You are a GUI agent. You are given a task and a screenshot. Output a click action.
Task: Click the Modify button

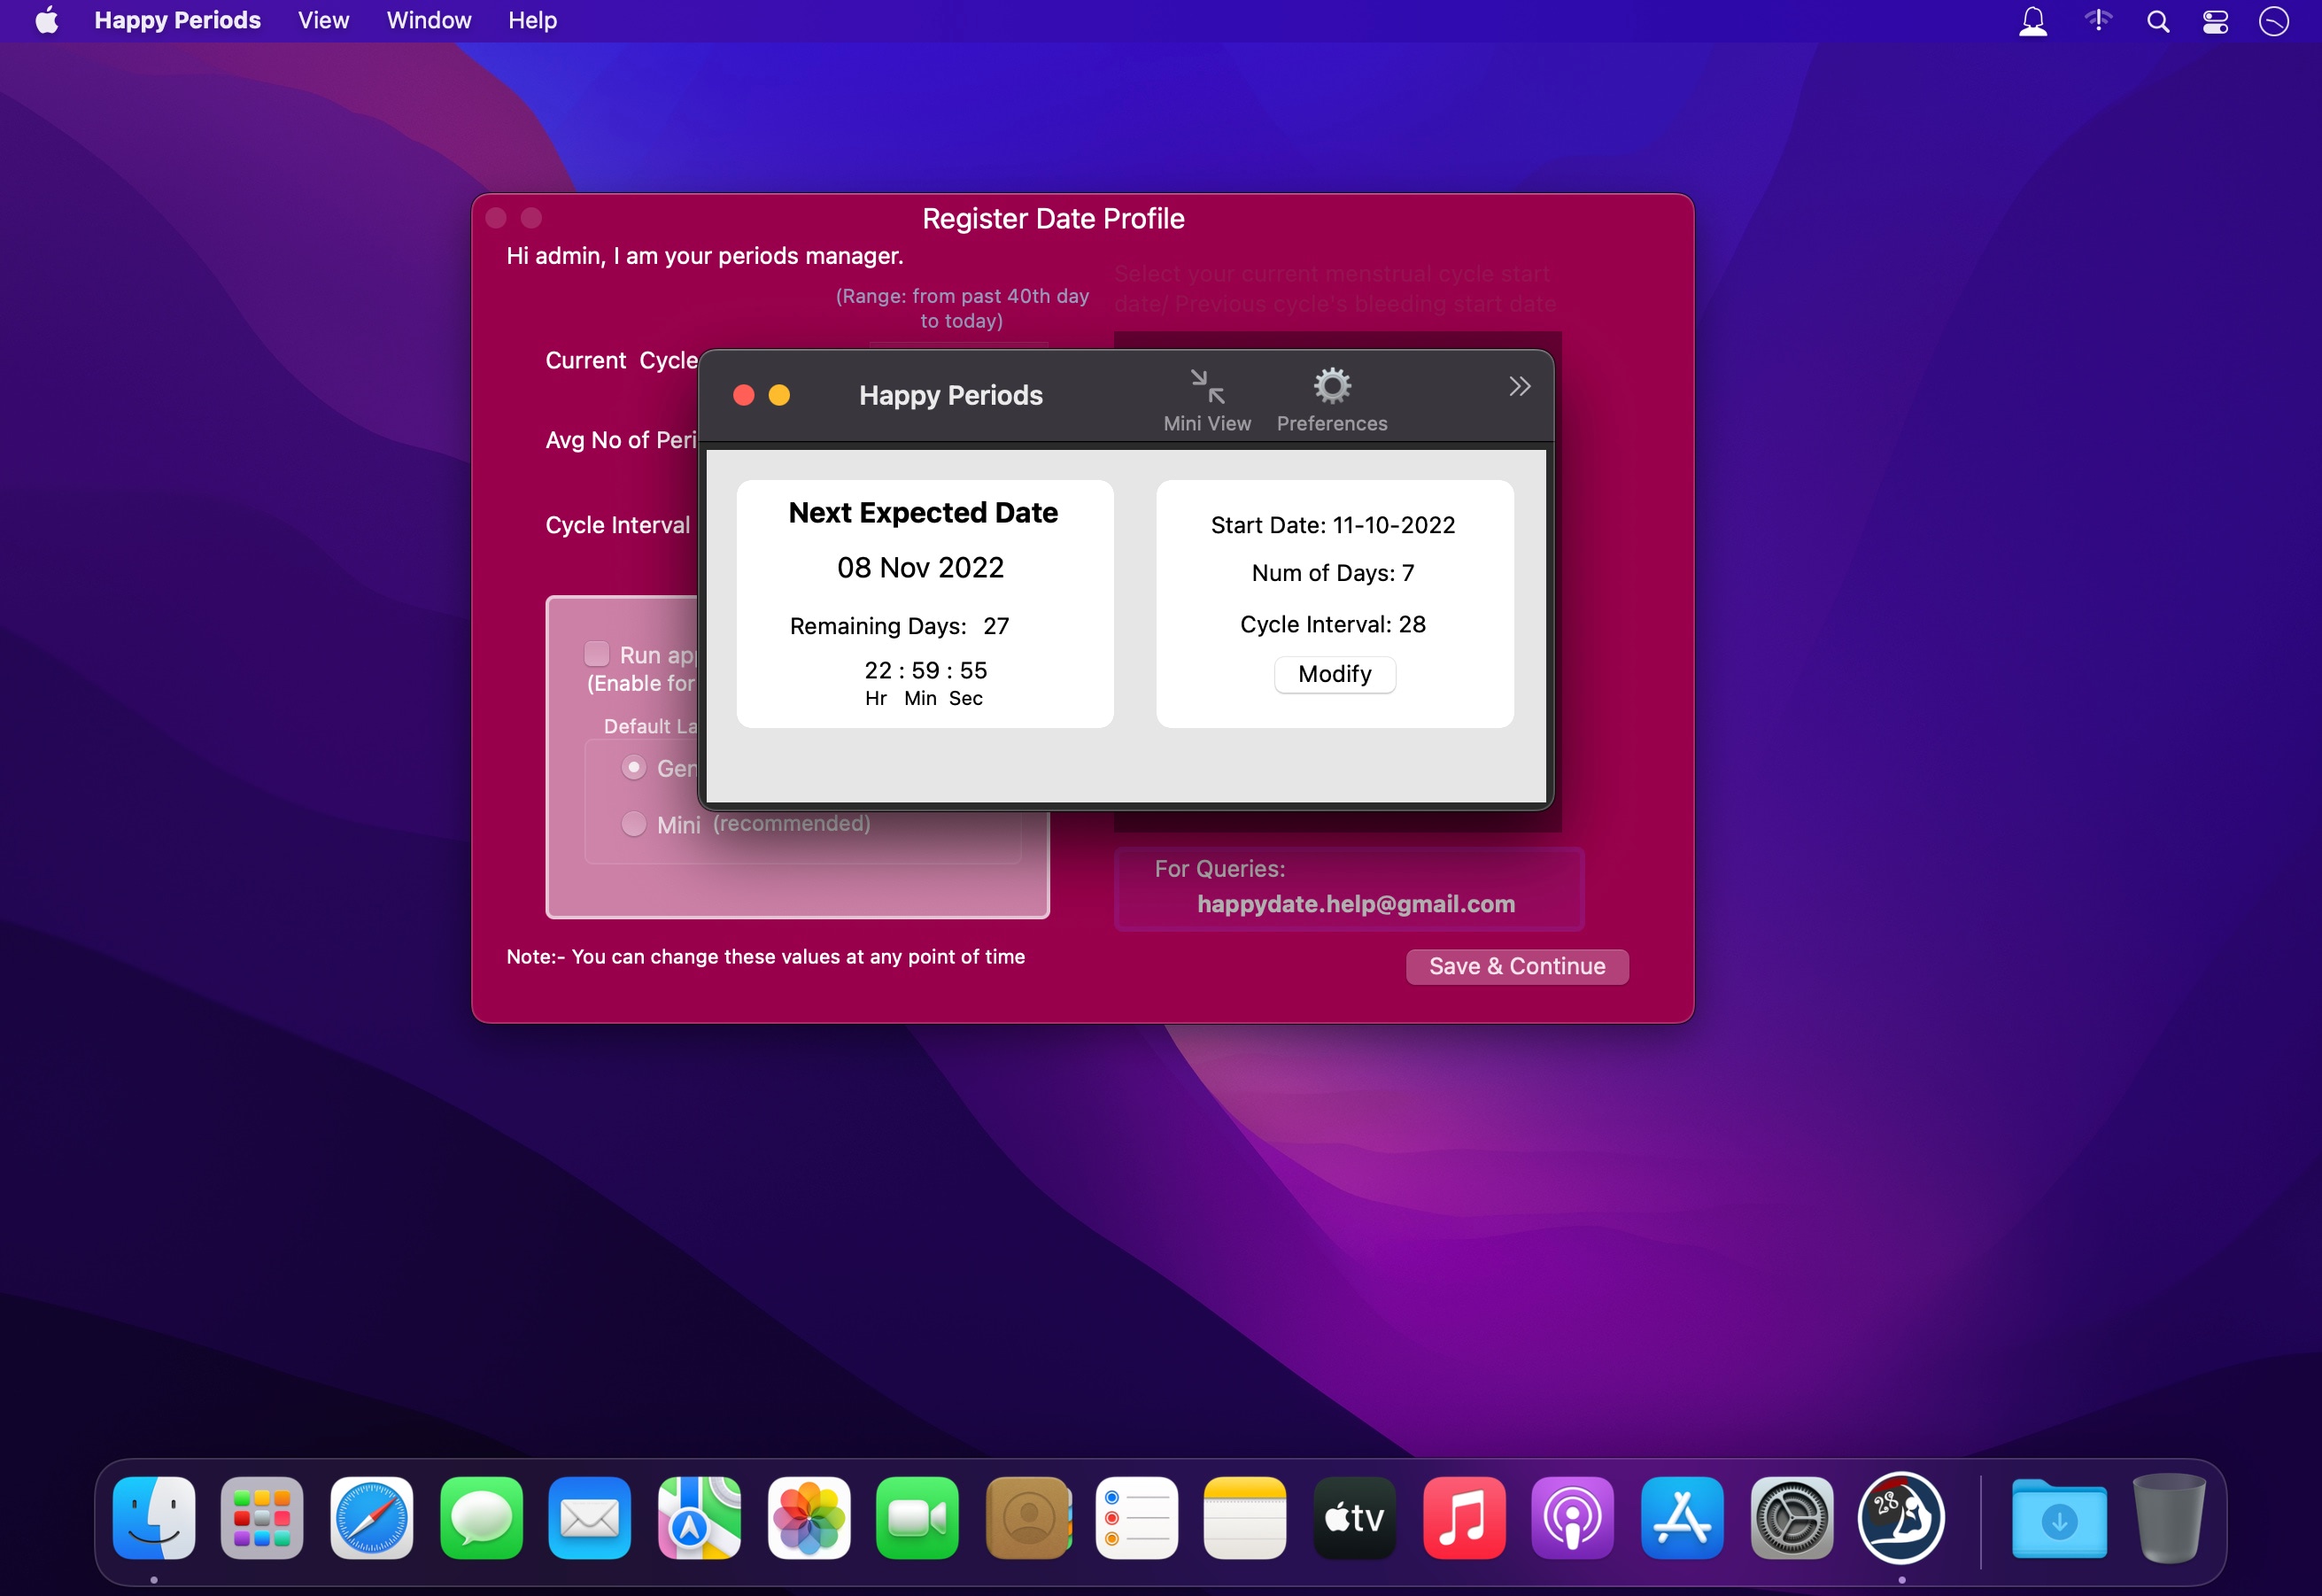pos(1334,674)
